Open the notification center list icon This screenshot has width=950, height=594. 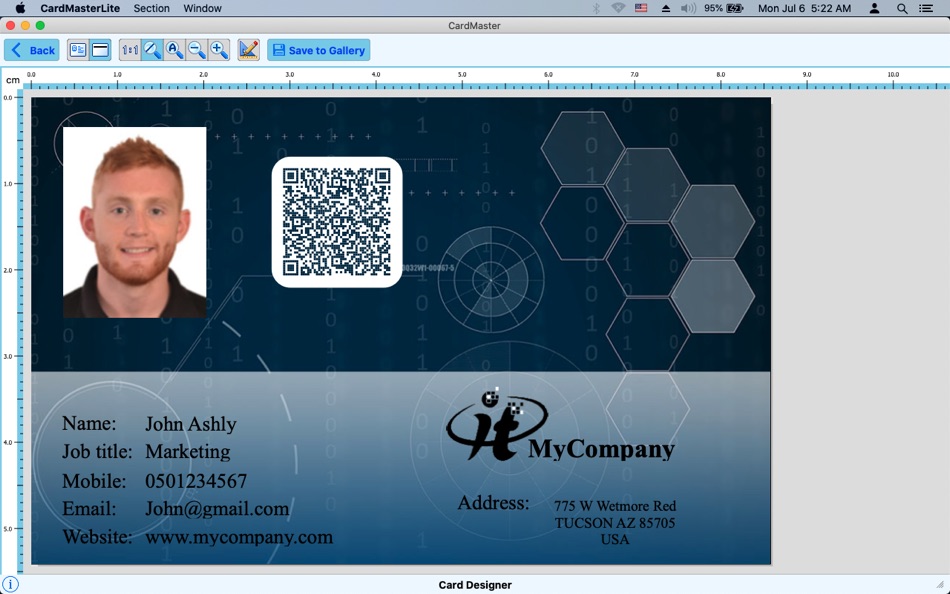926,8
